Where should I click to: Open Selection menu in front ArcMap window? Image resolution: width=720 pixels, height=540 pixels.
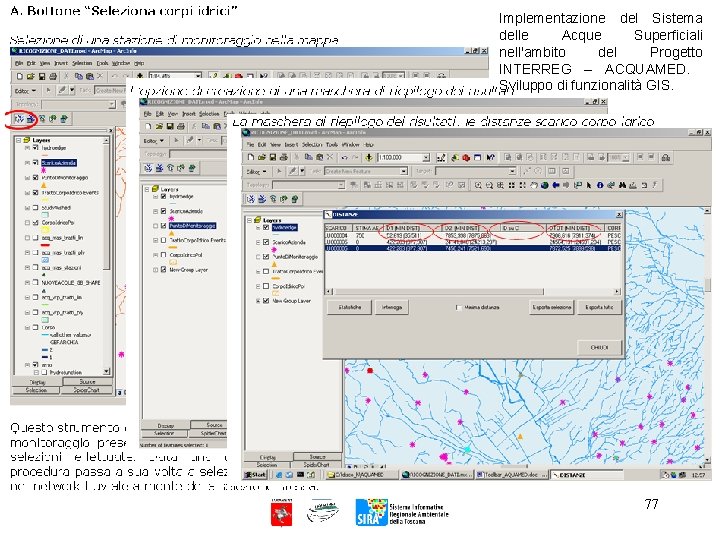tap(311, 145)
